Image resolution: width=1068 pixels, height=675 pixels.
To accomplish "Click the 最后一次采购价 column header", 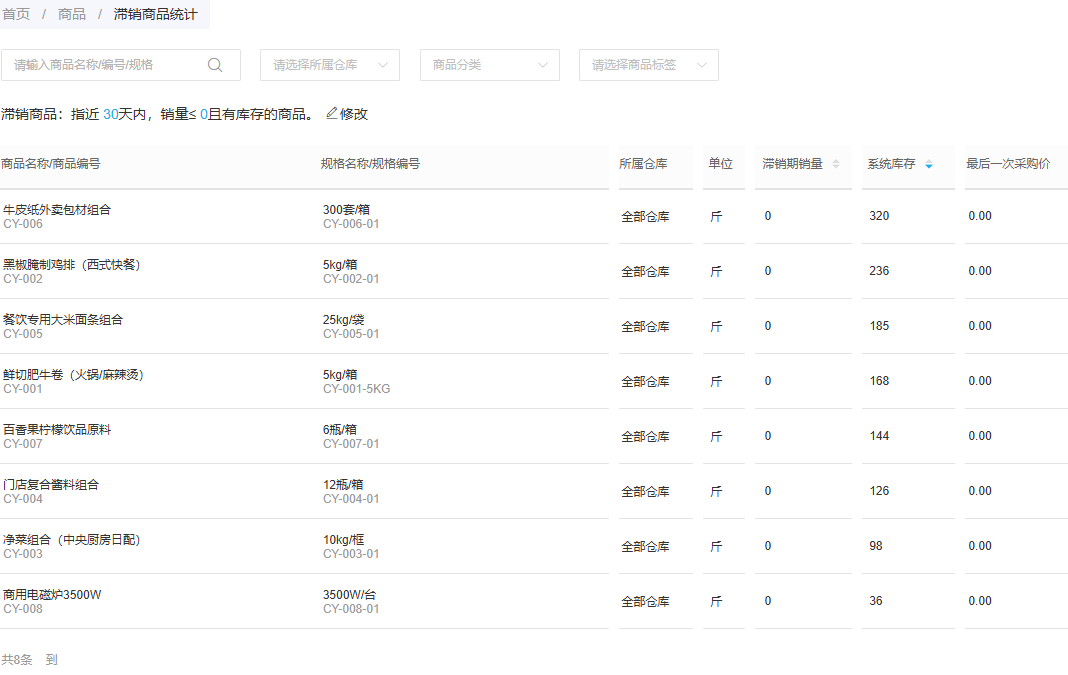I will click(1008, 163).
